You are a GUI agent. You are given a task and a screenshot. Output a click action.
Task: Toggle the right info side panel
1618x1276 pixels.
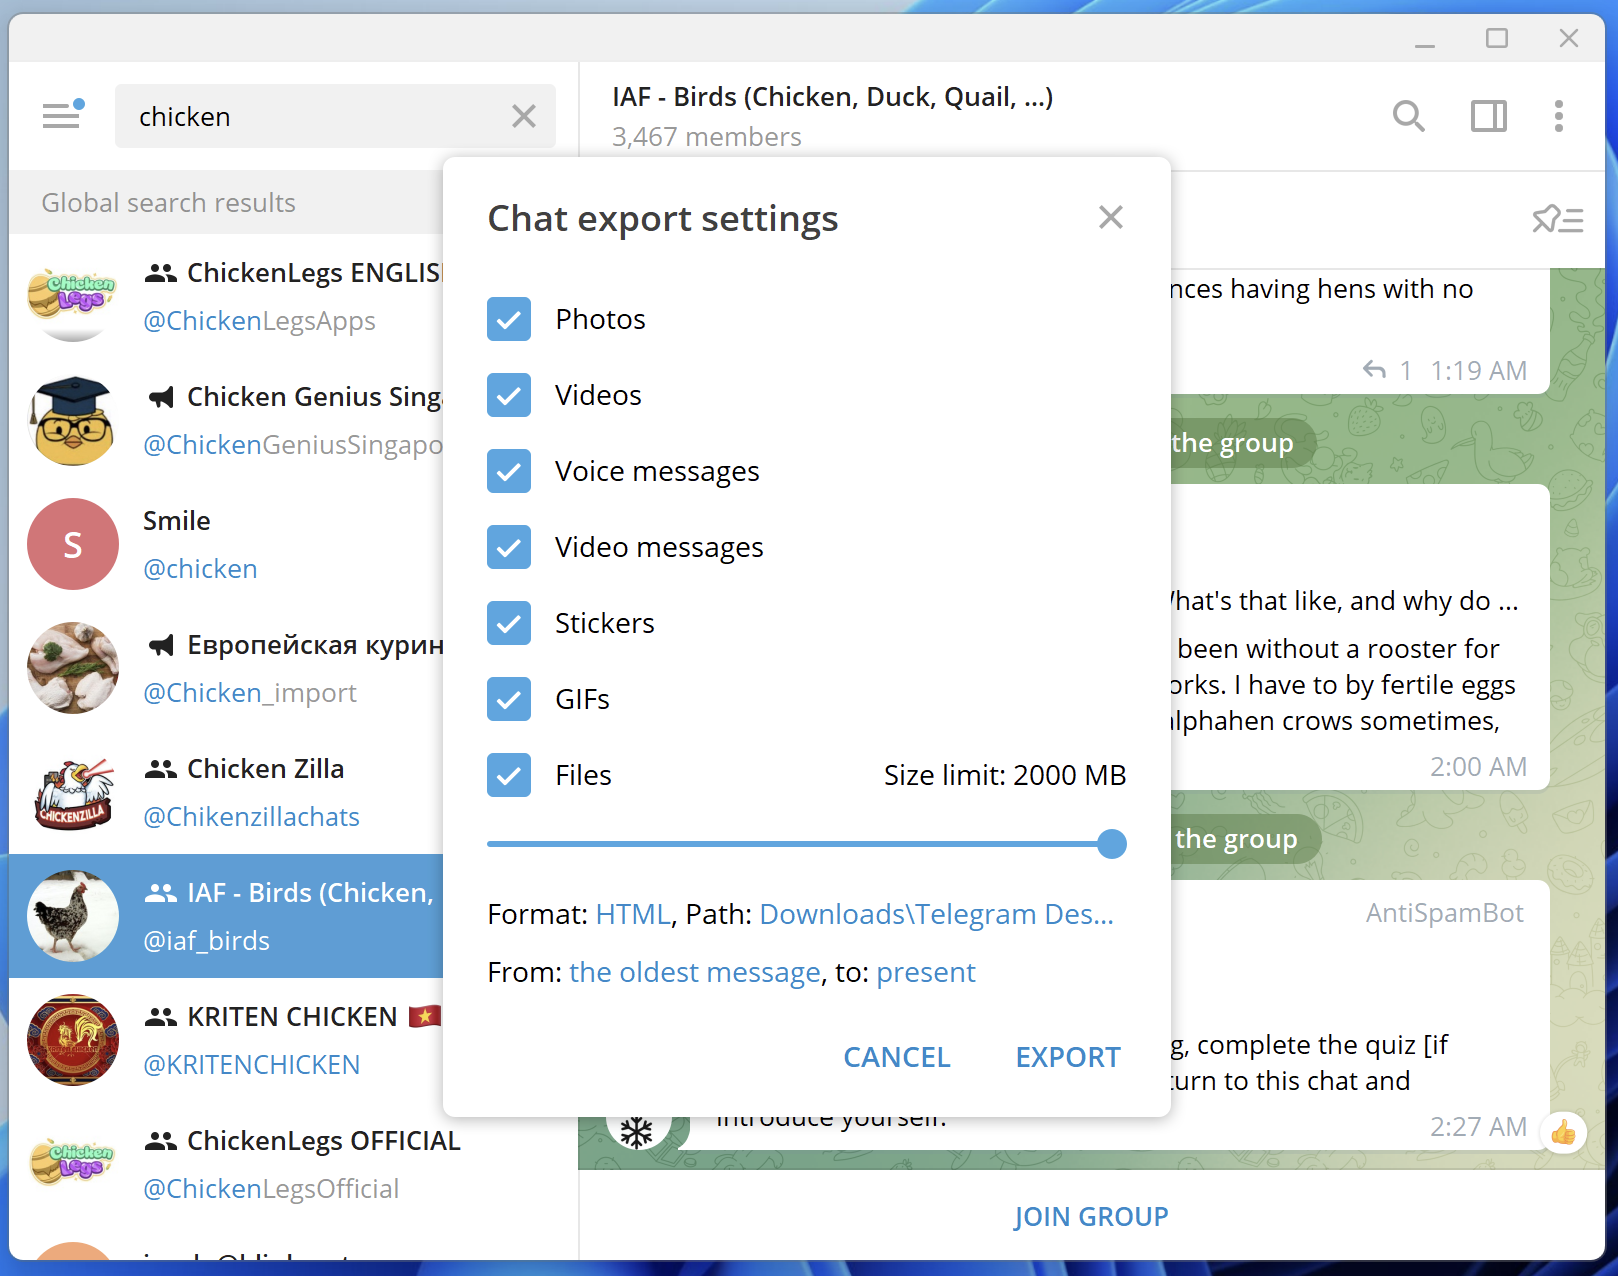[x=1488, y=116]
